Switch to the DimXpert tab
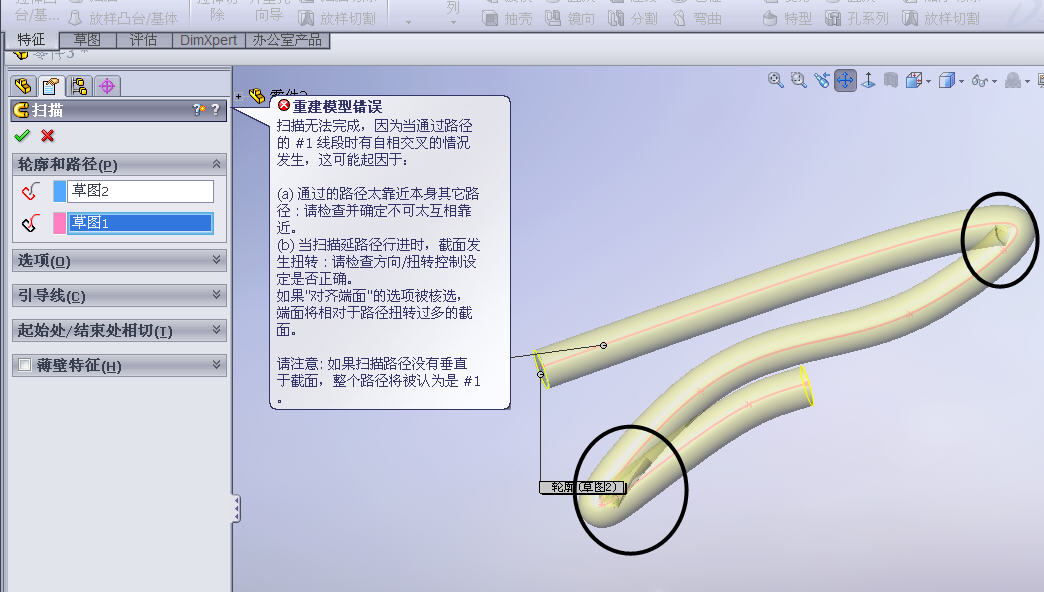This screenshot has width=1044, height=592. pos(208,40)
